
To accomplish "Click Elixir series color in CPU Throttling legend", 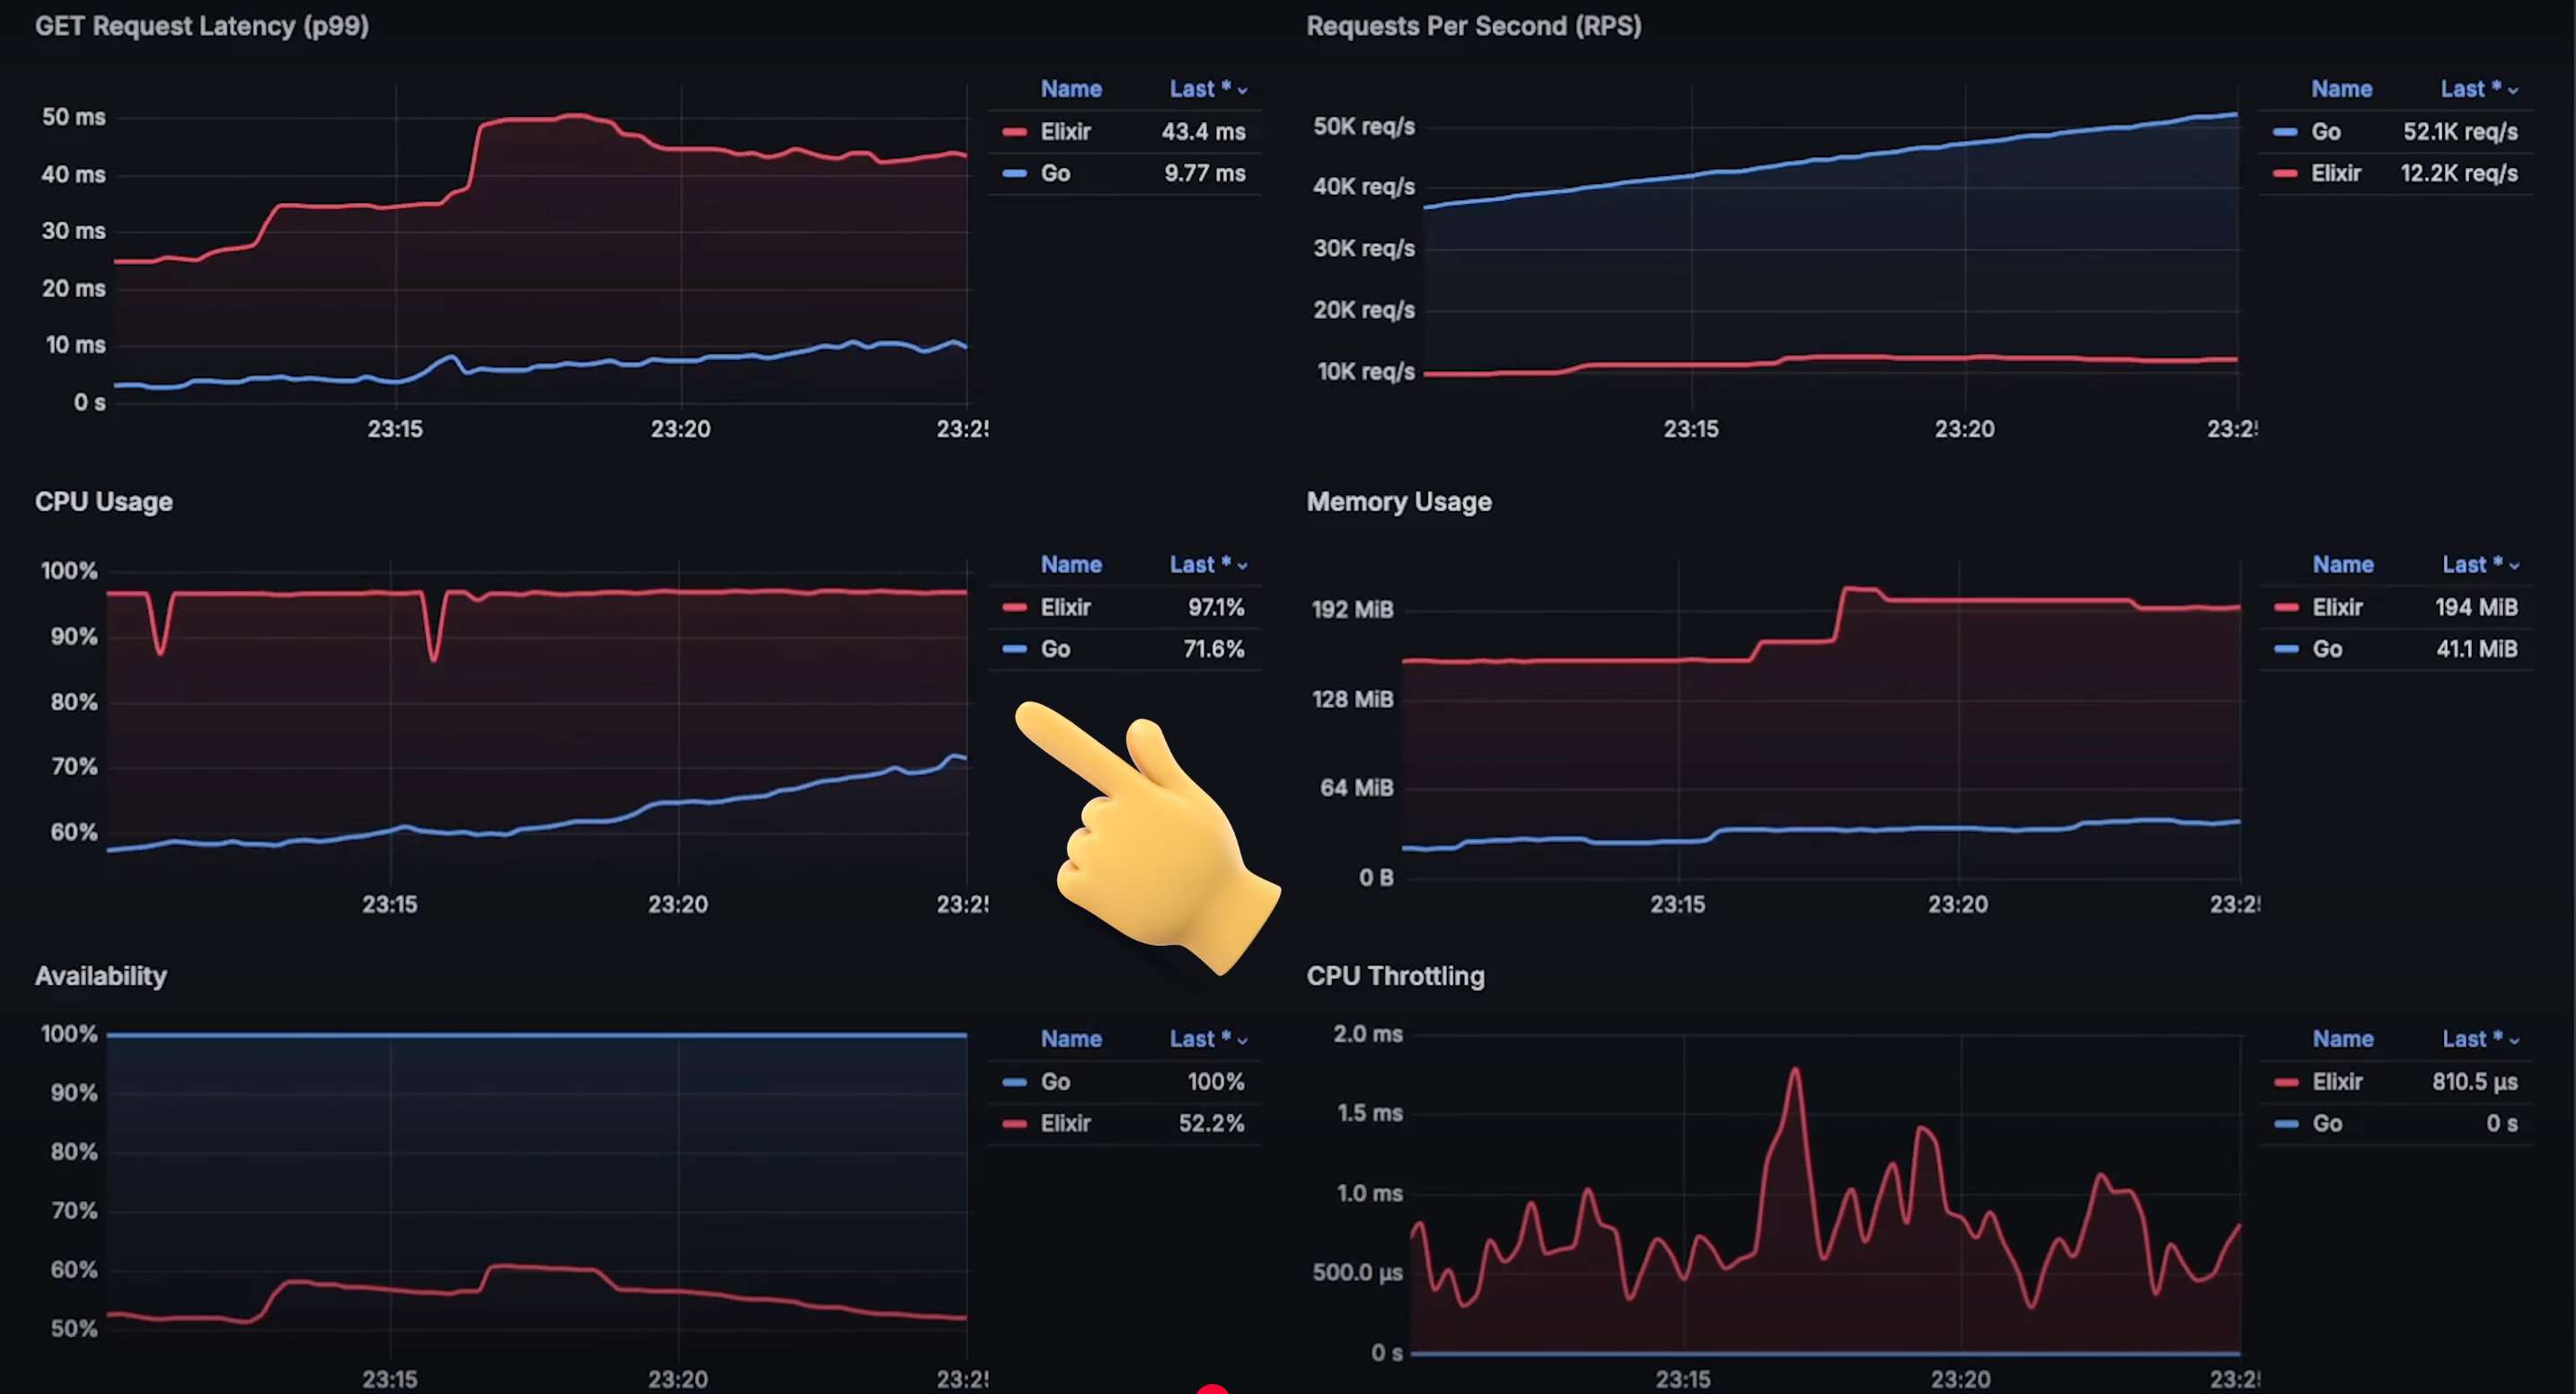I will (2286, 1082).
